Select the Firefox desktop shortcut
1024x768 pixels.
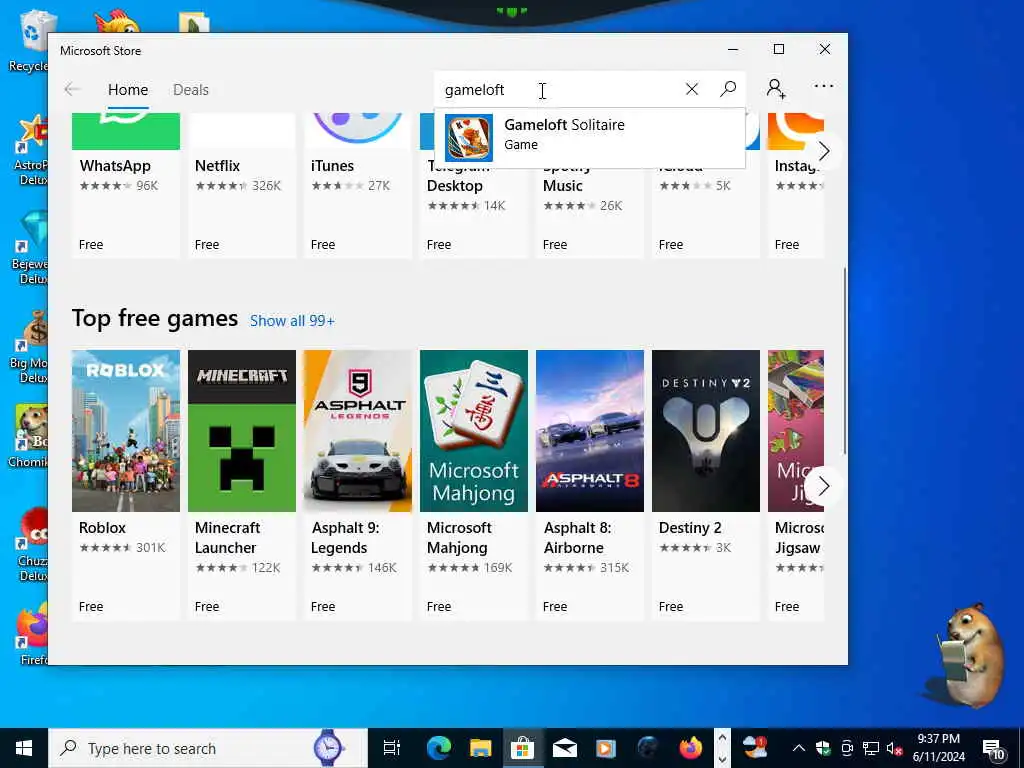coord(33,635)
